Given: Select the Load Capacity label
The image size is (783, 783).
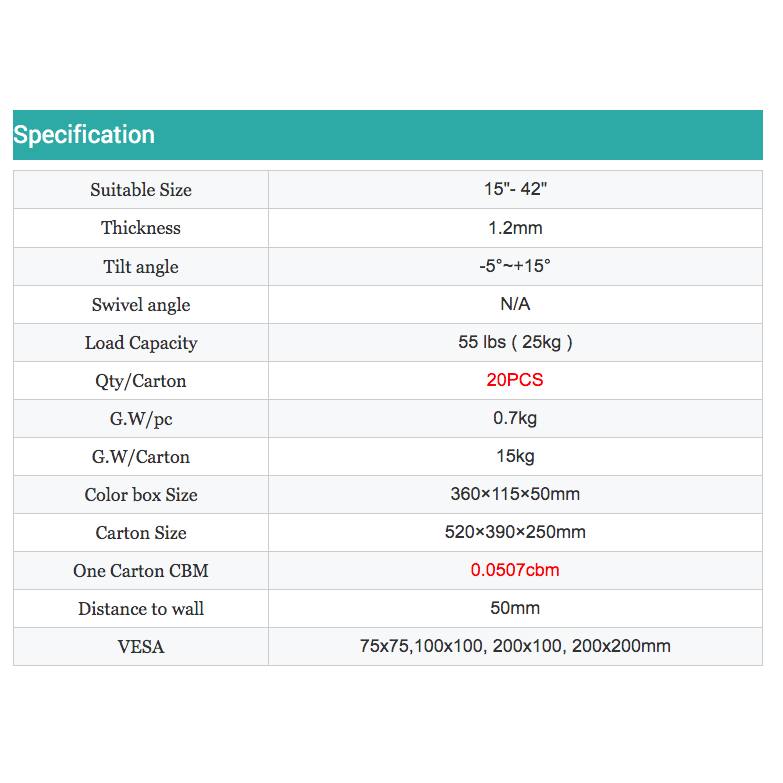Looking at the screenshot, I should point(141,343).
